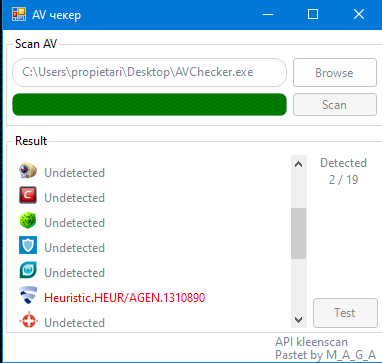Click the red Comodo C antivirus icon
382x363 pixels.
(x=28, y=195)
